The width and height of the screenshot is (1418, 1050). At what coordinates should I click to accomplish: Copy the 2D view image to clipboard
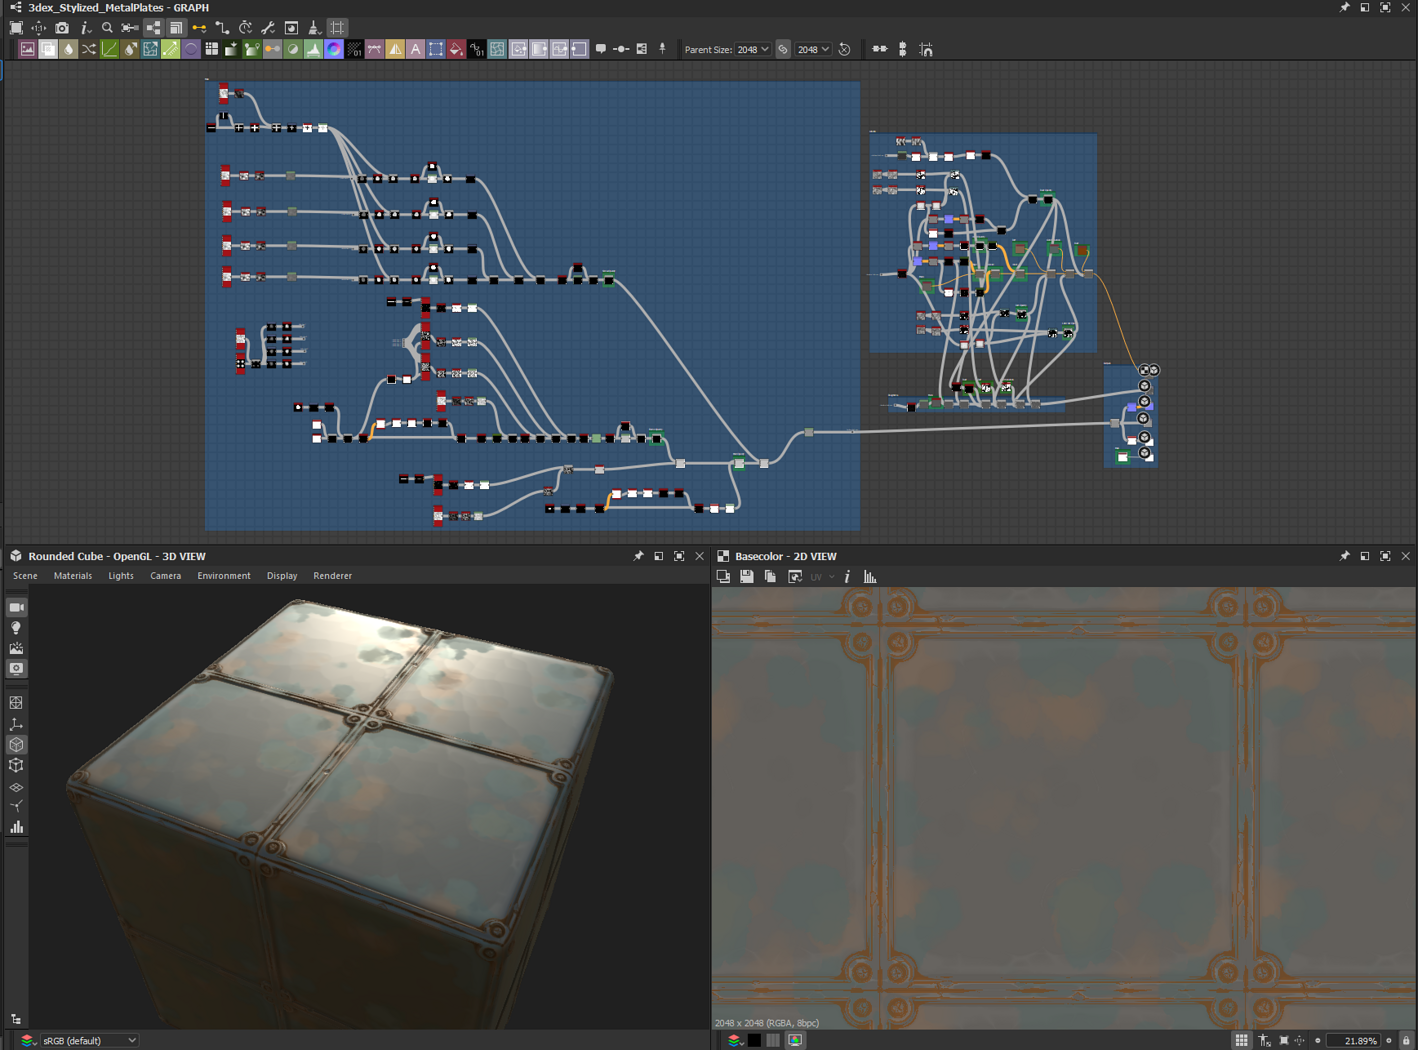pyautogui.click(x=771, y=577)
